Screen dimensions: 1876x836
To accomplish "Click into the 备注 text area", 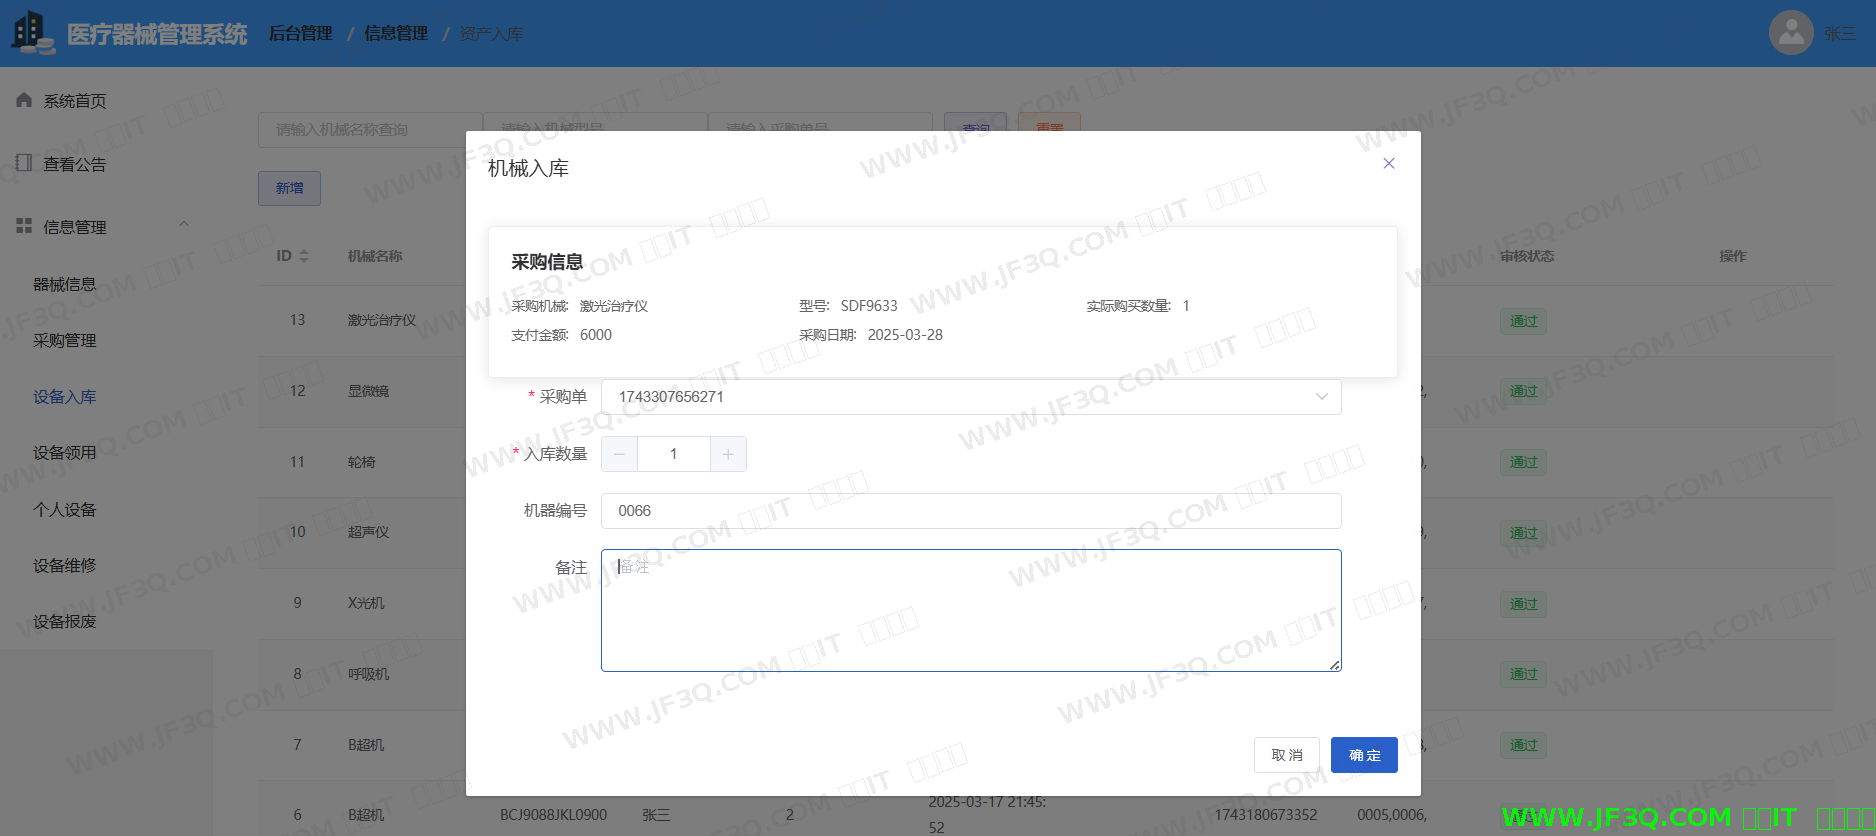I will [970, 610].
